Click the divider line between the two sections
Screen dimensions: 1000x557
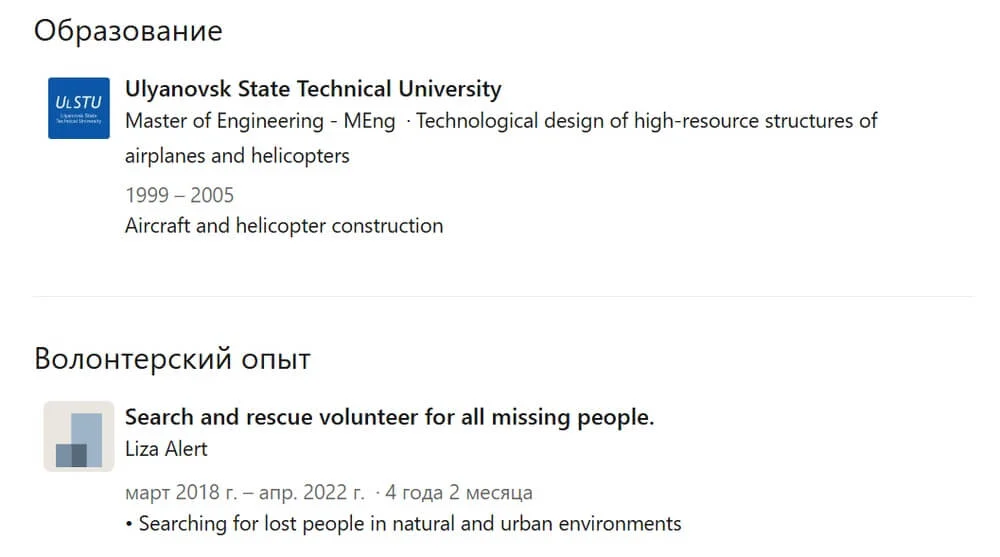click(502, 296)
